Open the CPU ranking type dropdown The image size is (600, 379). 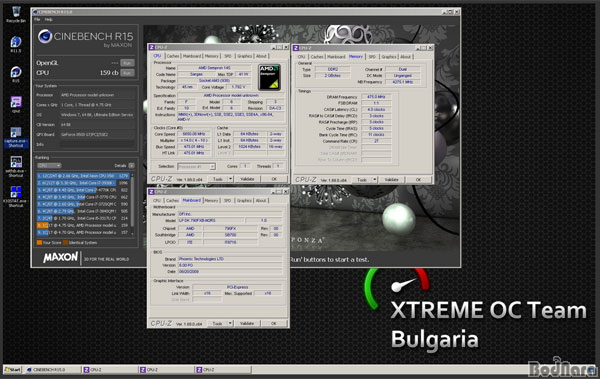(49, 165)
